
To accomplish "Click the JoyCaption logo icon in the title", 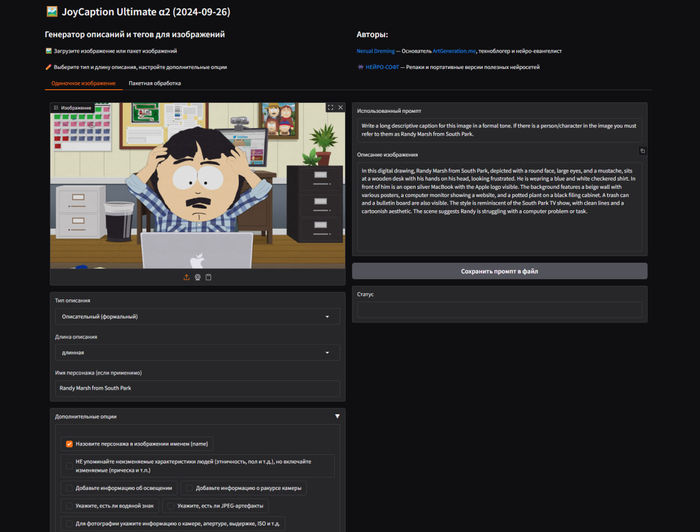I will pos(52,12).
